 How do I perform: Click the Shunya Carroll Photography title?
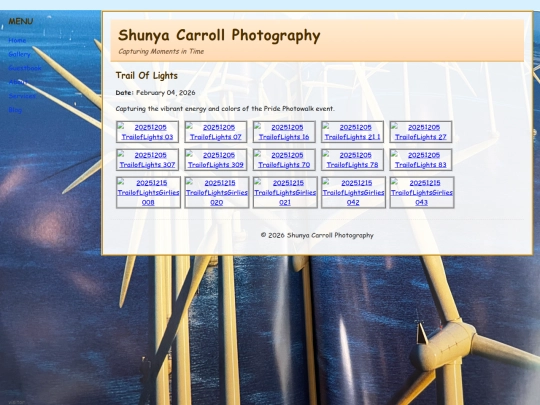219,35
